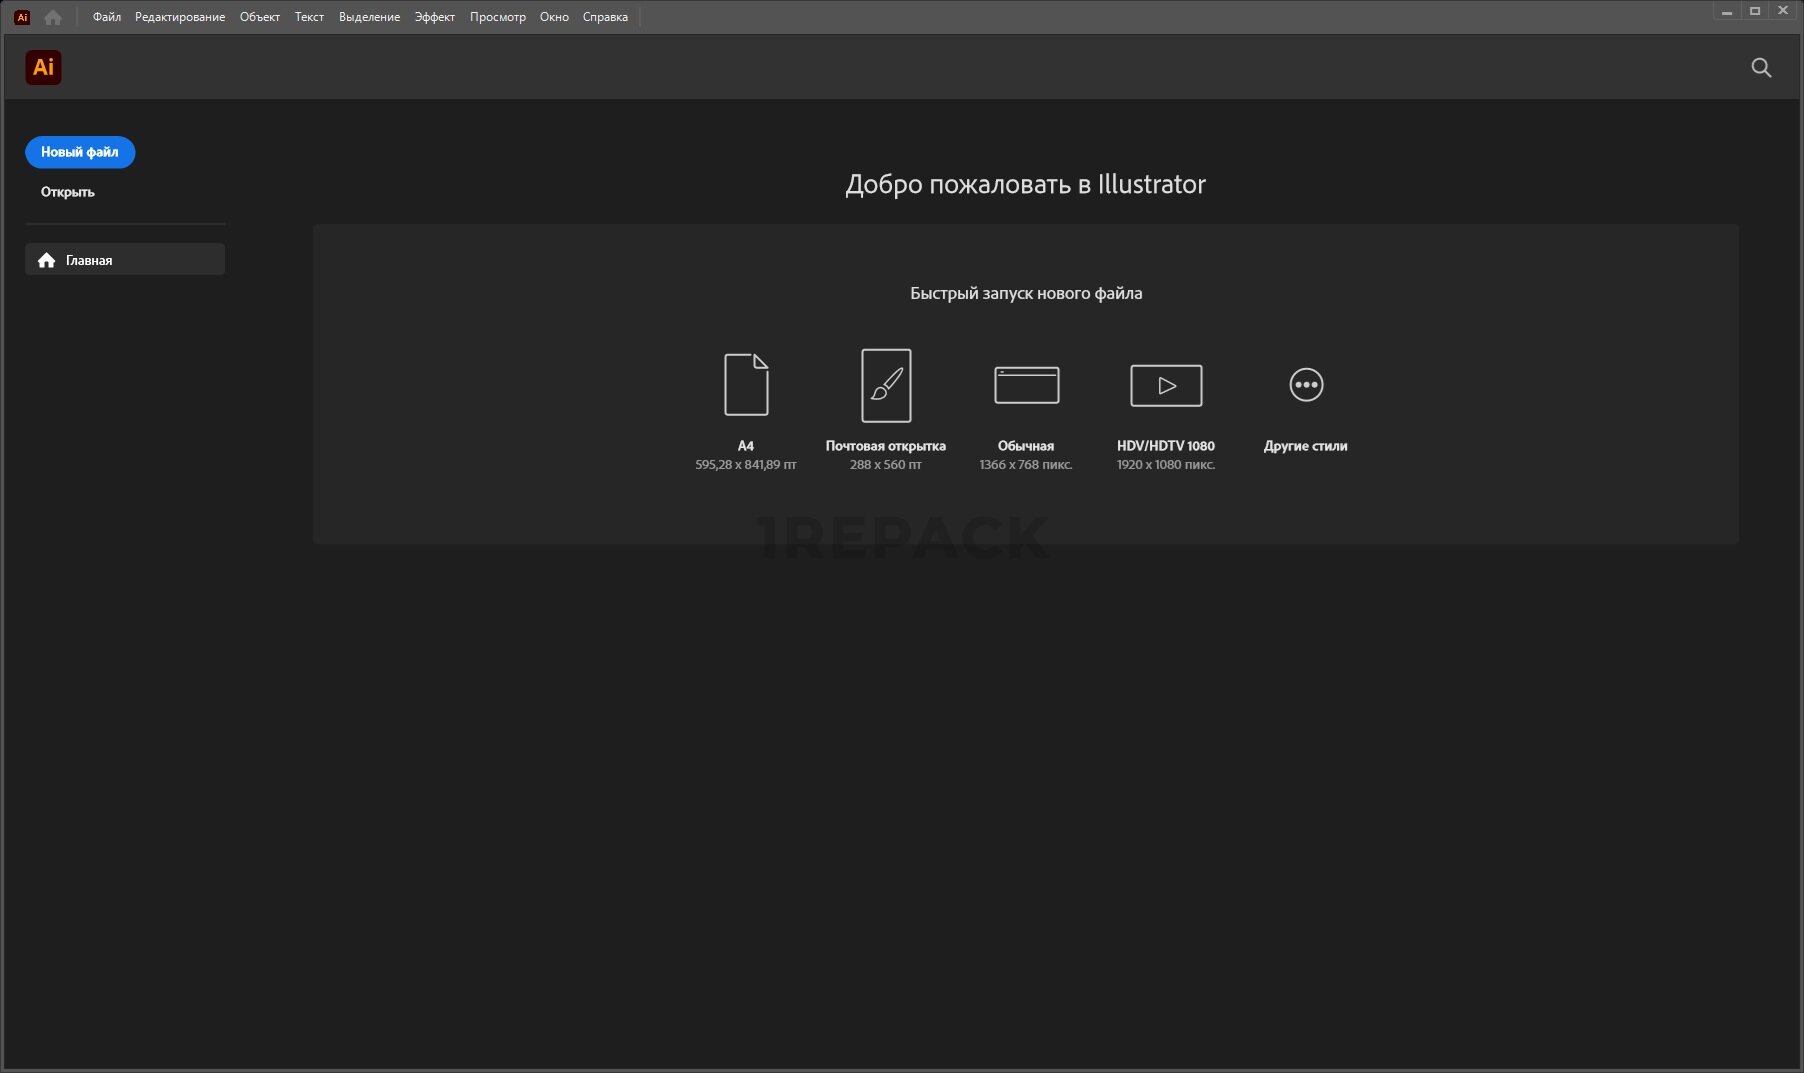The image size is (1804, 1073).
Task: Open the Выделение menu
Action: [x=369, y=17]
